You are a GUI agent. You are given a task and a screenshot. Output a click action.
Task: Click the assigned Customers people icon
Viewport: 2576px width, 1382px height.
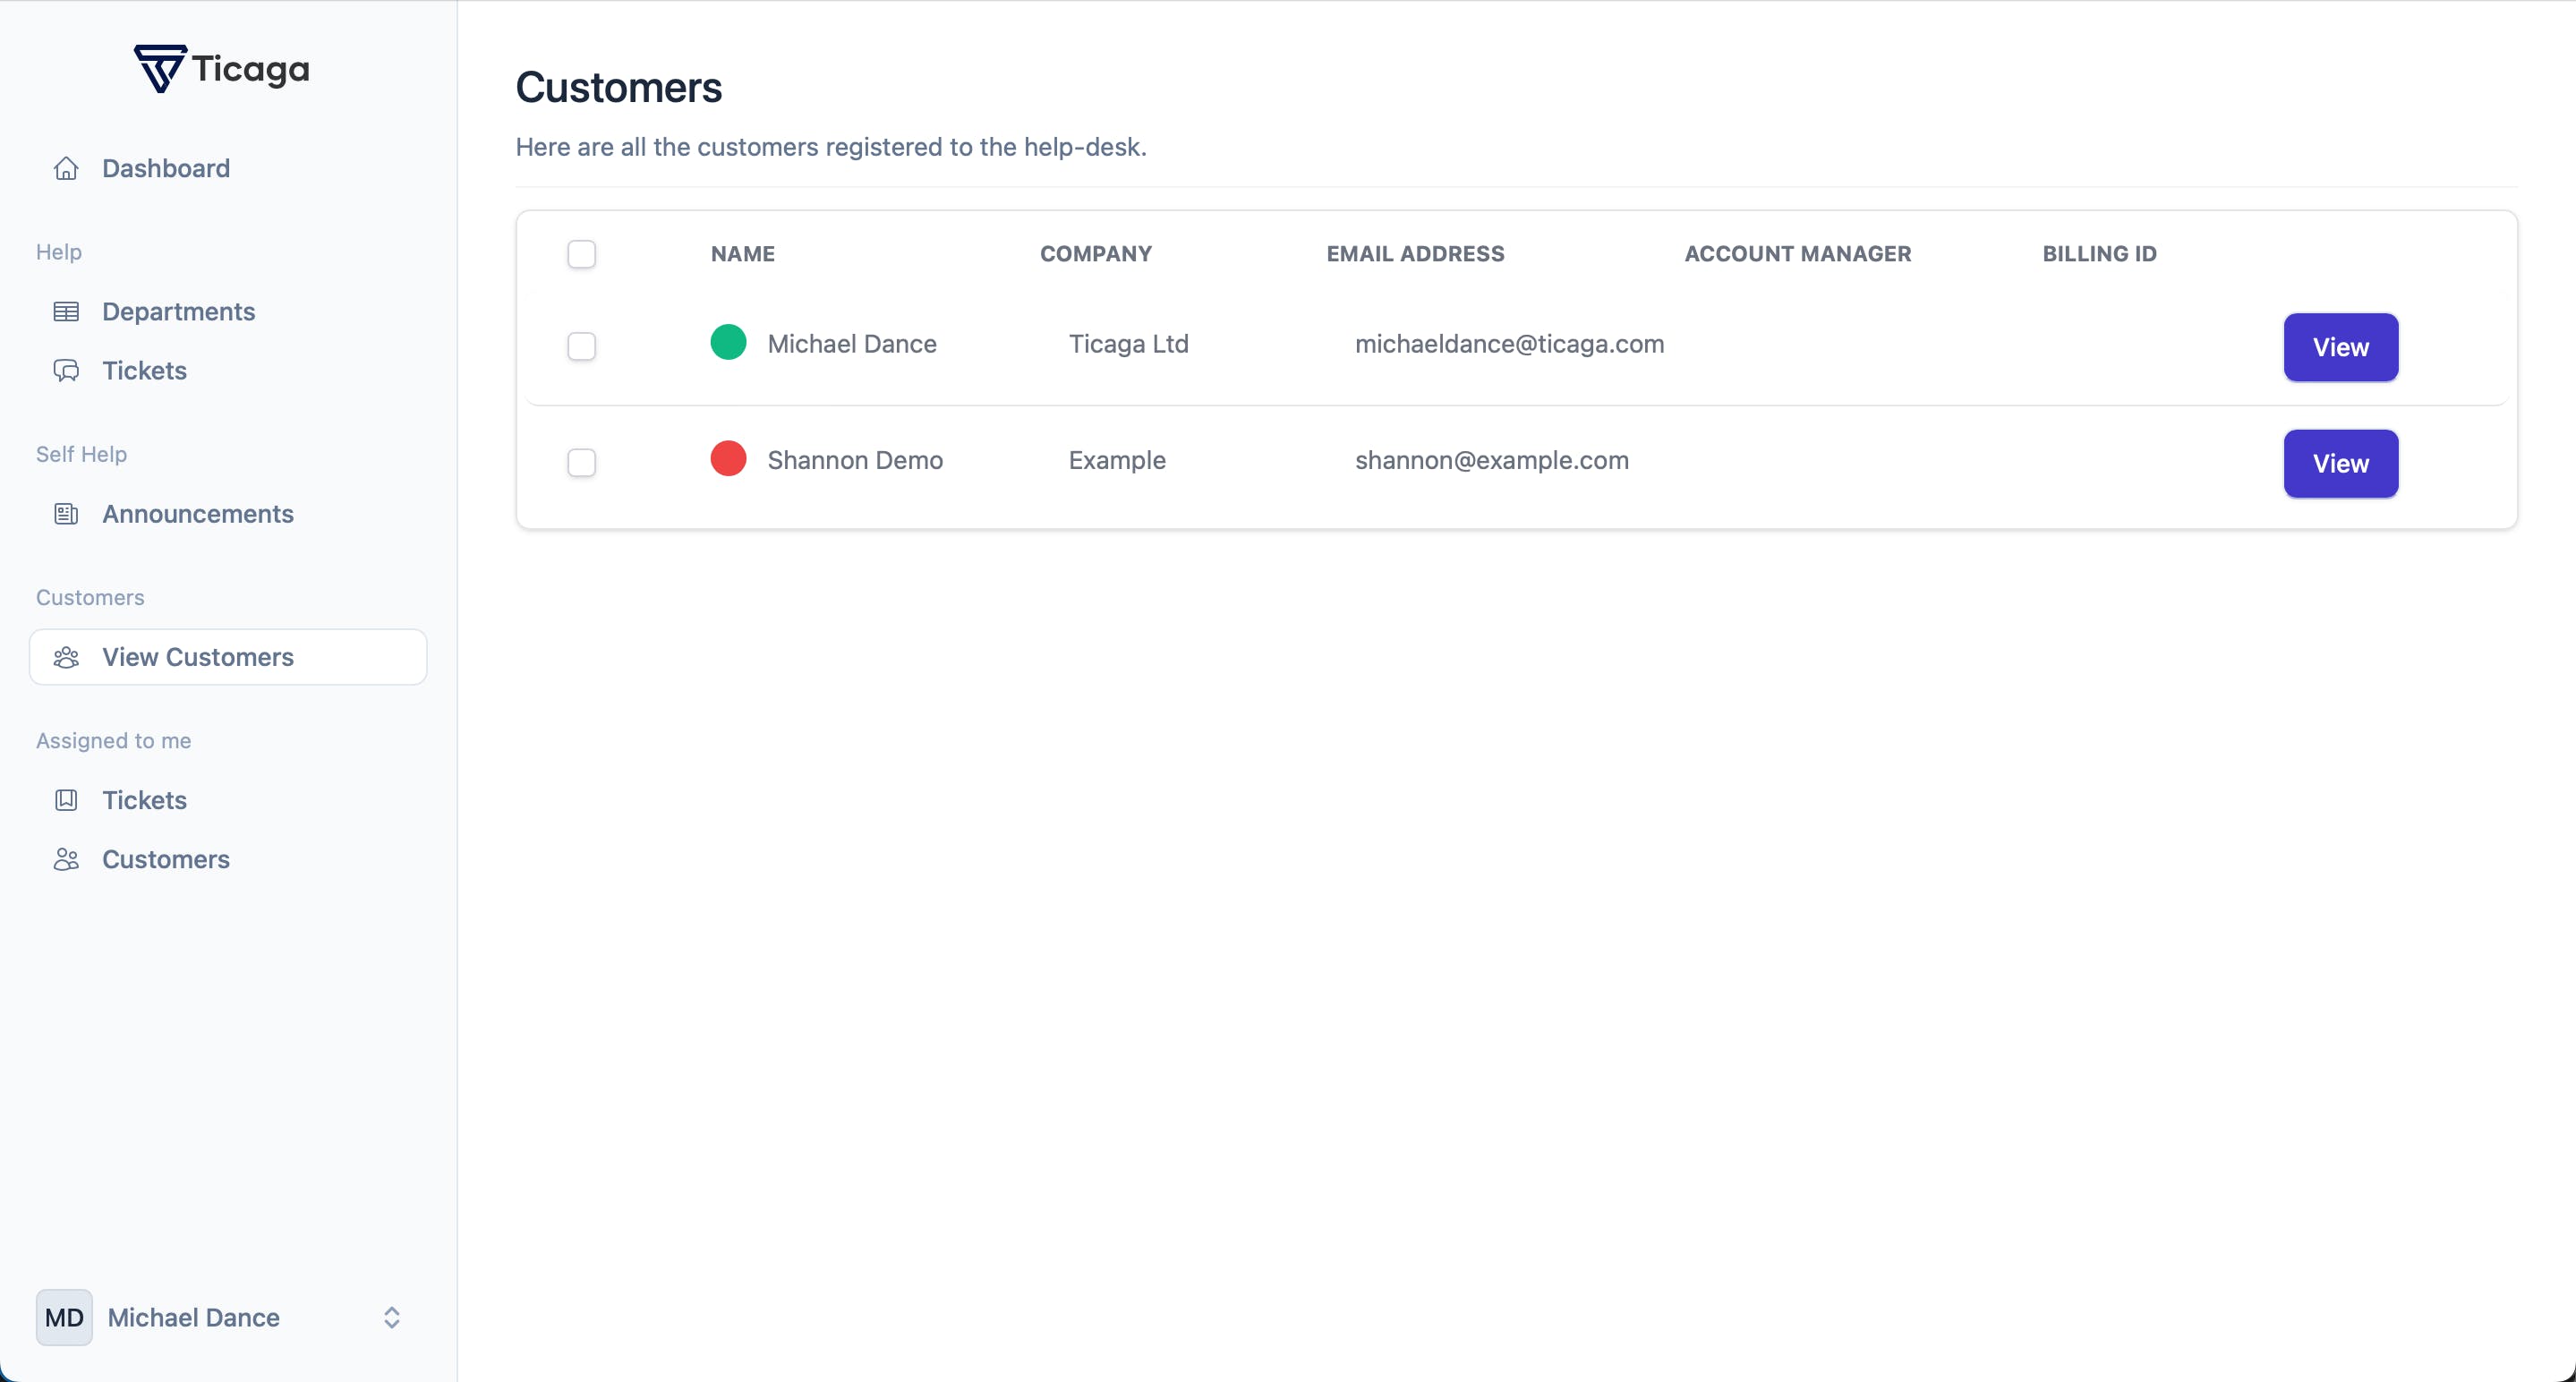point(66,859)
